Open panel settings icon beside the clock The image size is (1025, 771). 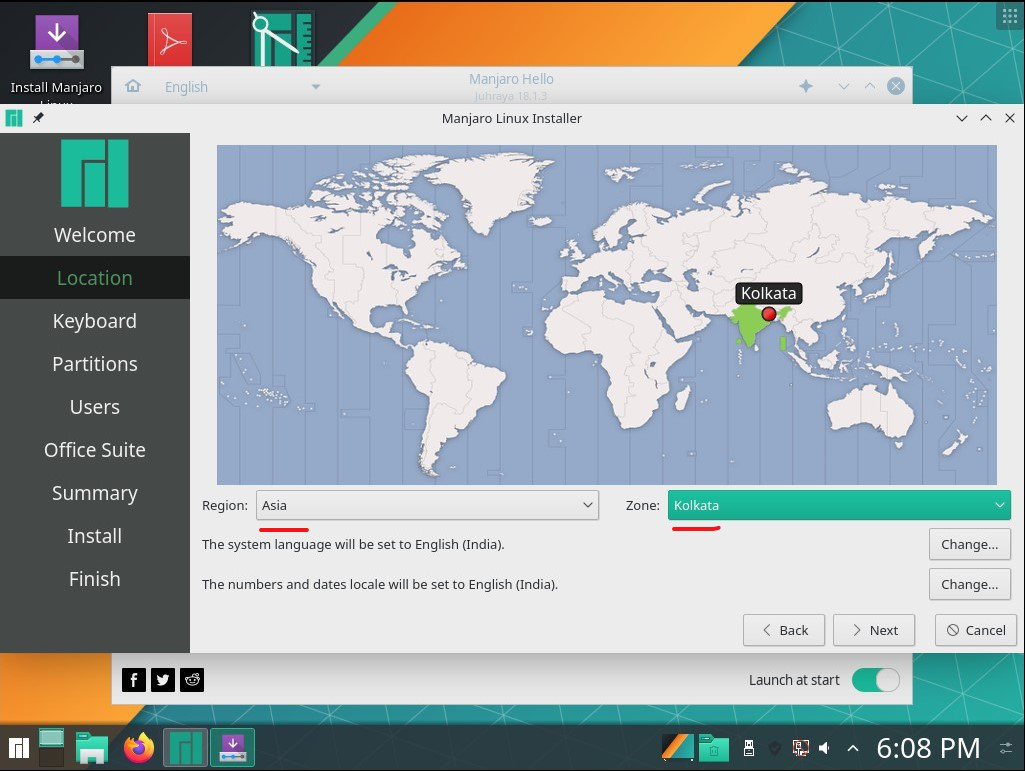click(1007, 748)
